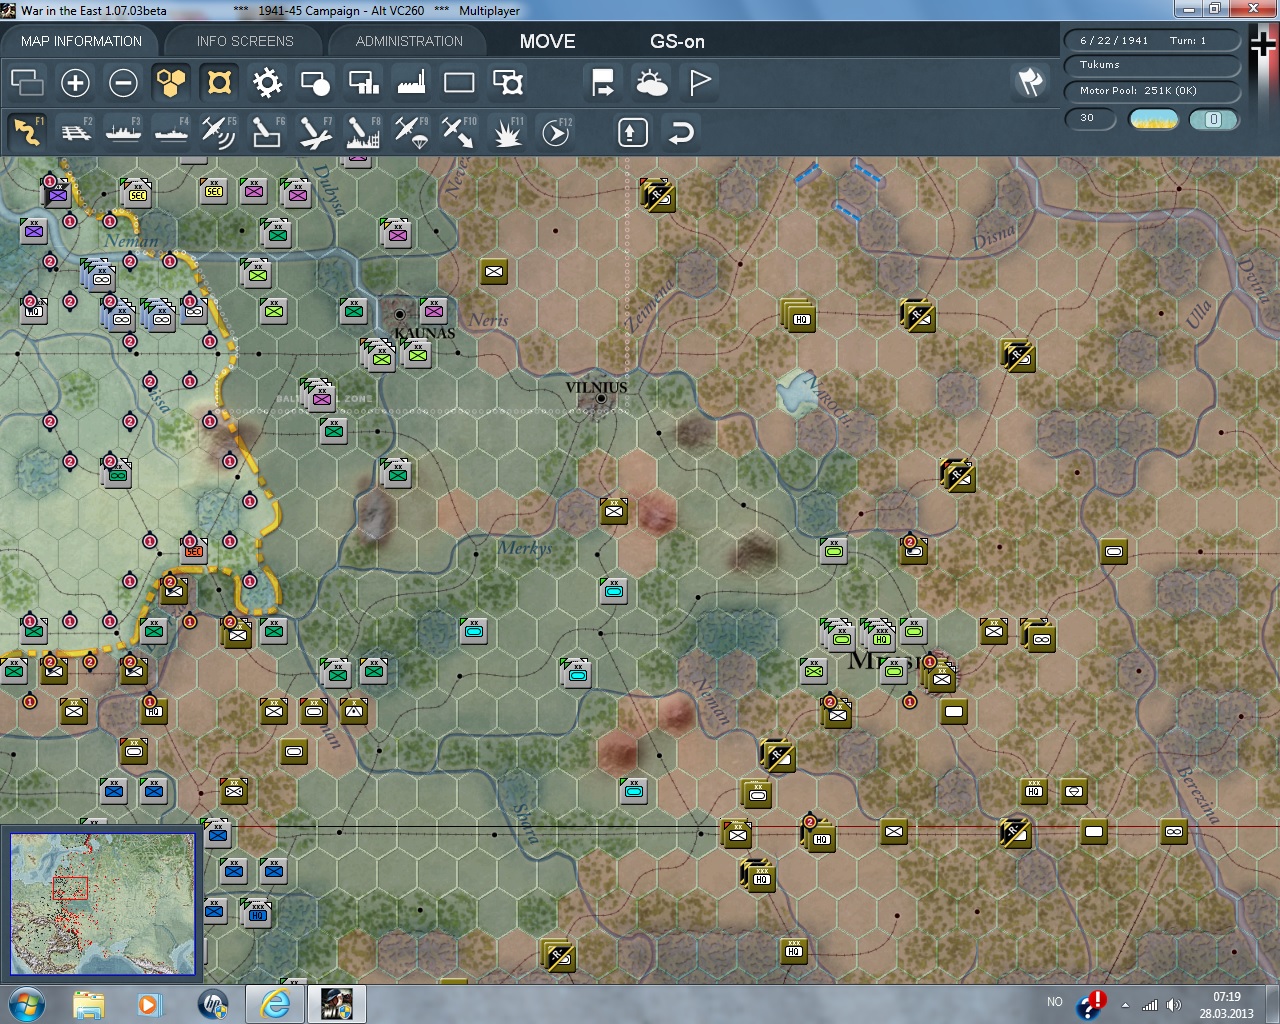The width and height of the screenshot is (1280, 1024).
Task: Select Air transport mode F9 icon
Action: click(x=411, y=131)
